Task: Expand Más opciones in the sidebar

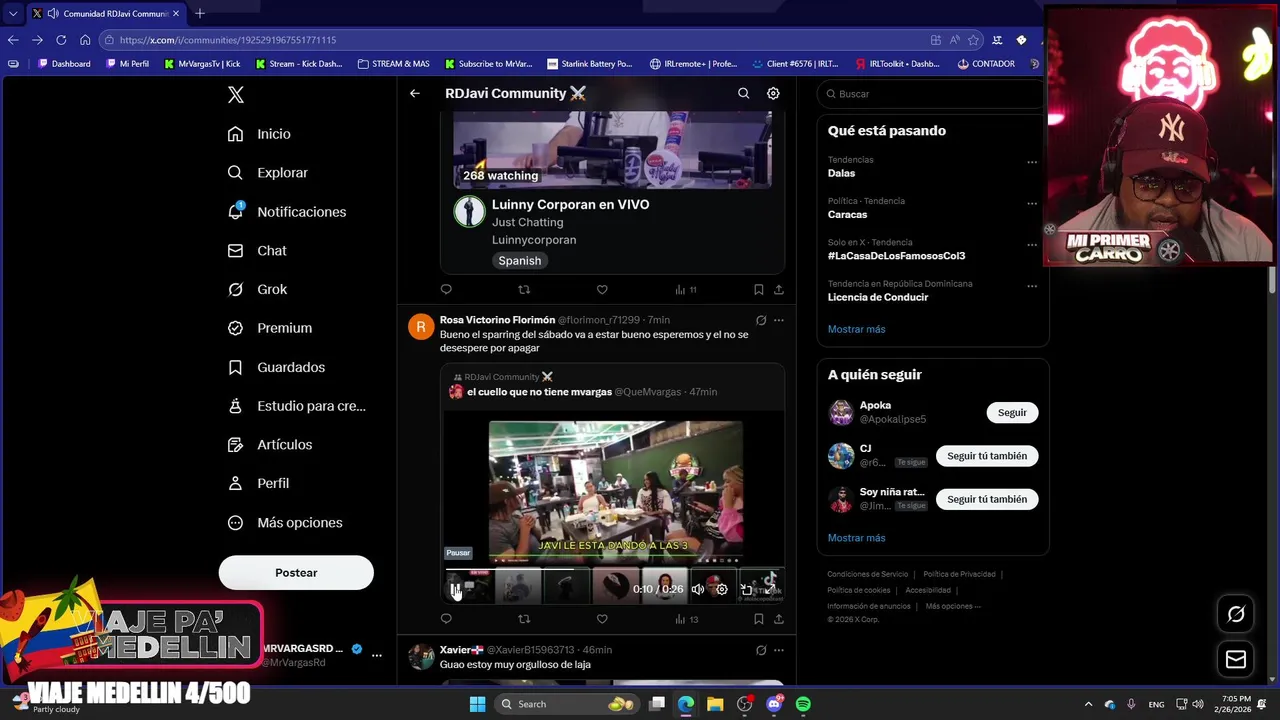Action: point(284,522)
